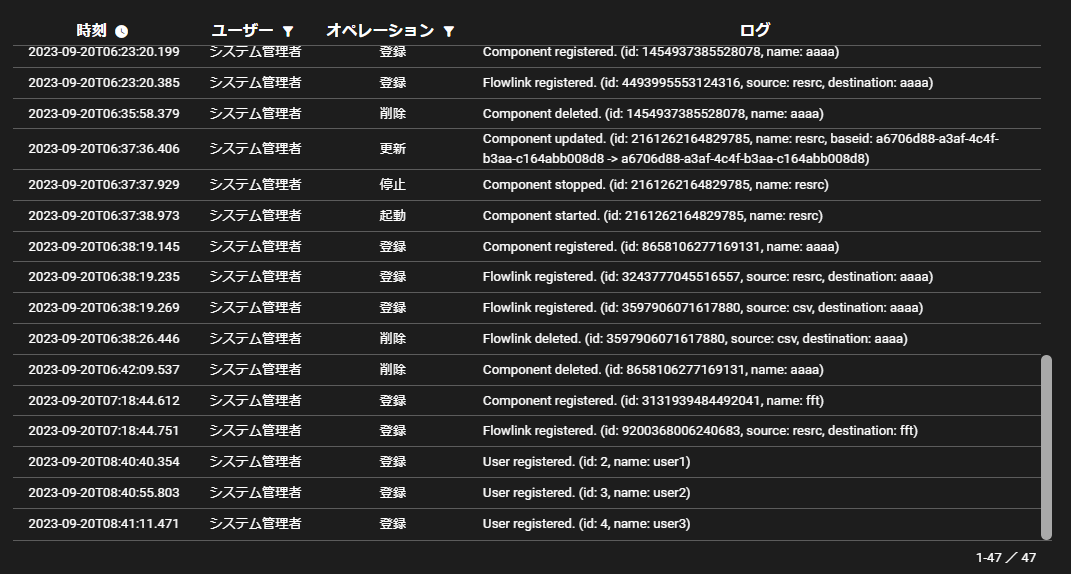Click the '1-47 / 47' pagination label
This screenshot has height=574, width=1071.
click(x=1006, y=557)
